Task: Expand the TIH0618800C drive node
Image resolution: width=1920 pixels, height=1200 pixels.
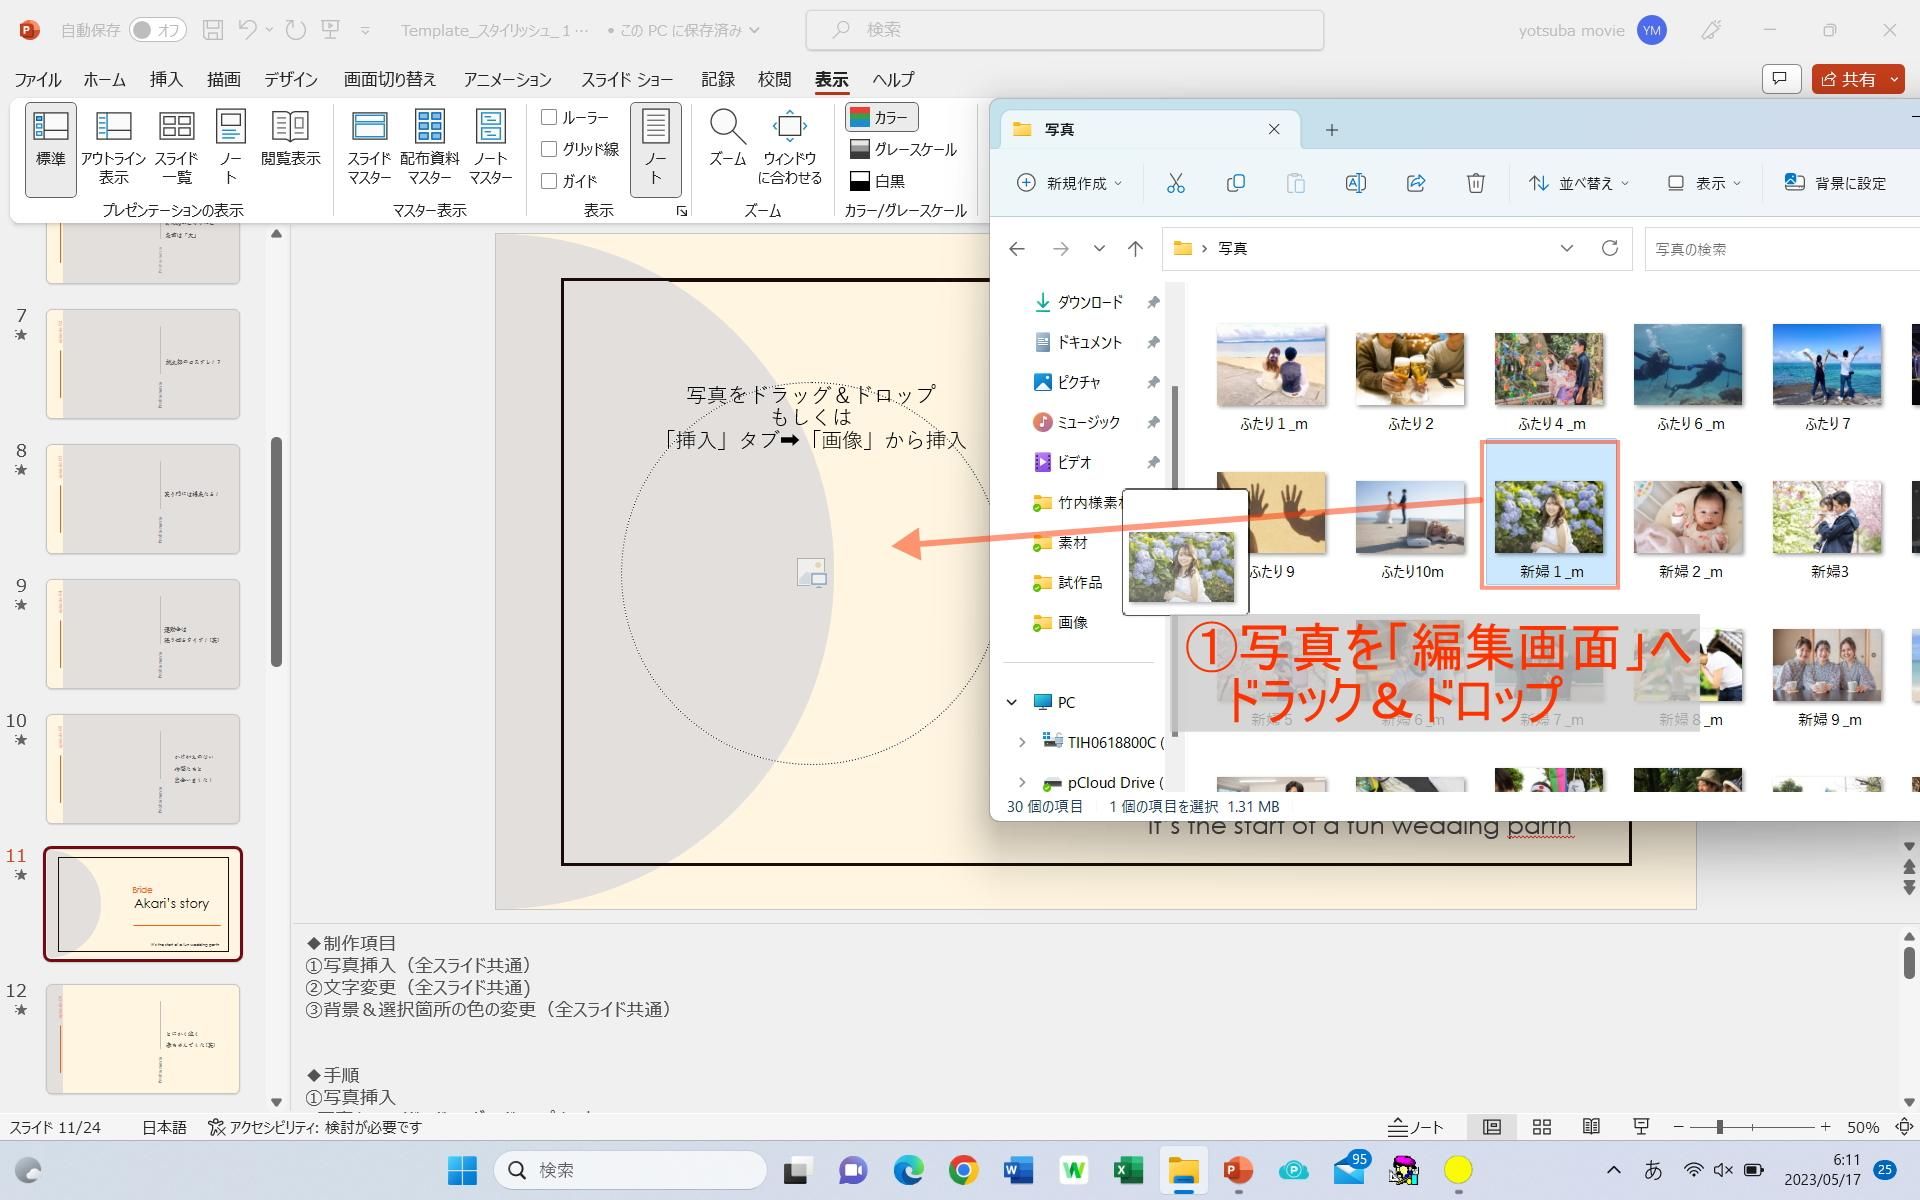Action: click(1022, 742)
